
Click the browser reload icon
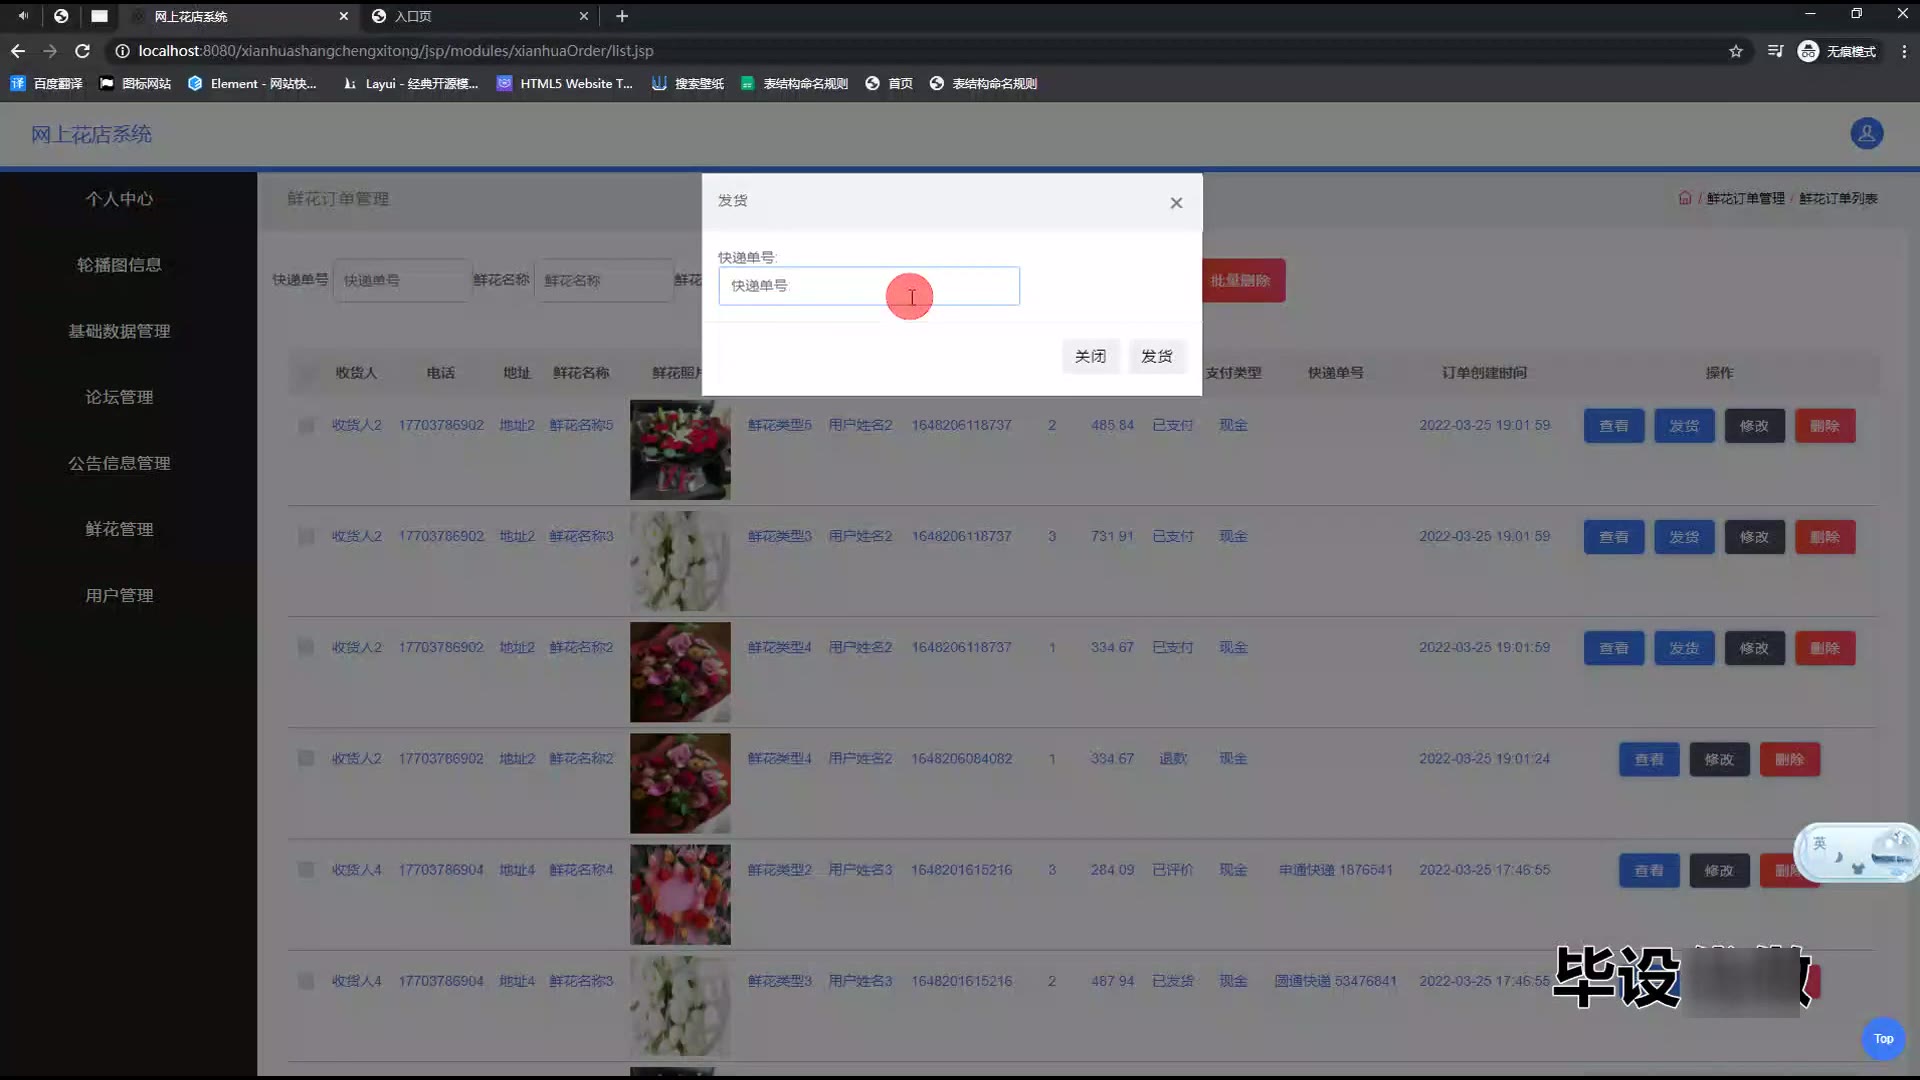click(x=83, y=51)
